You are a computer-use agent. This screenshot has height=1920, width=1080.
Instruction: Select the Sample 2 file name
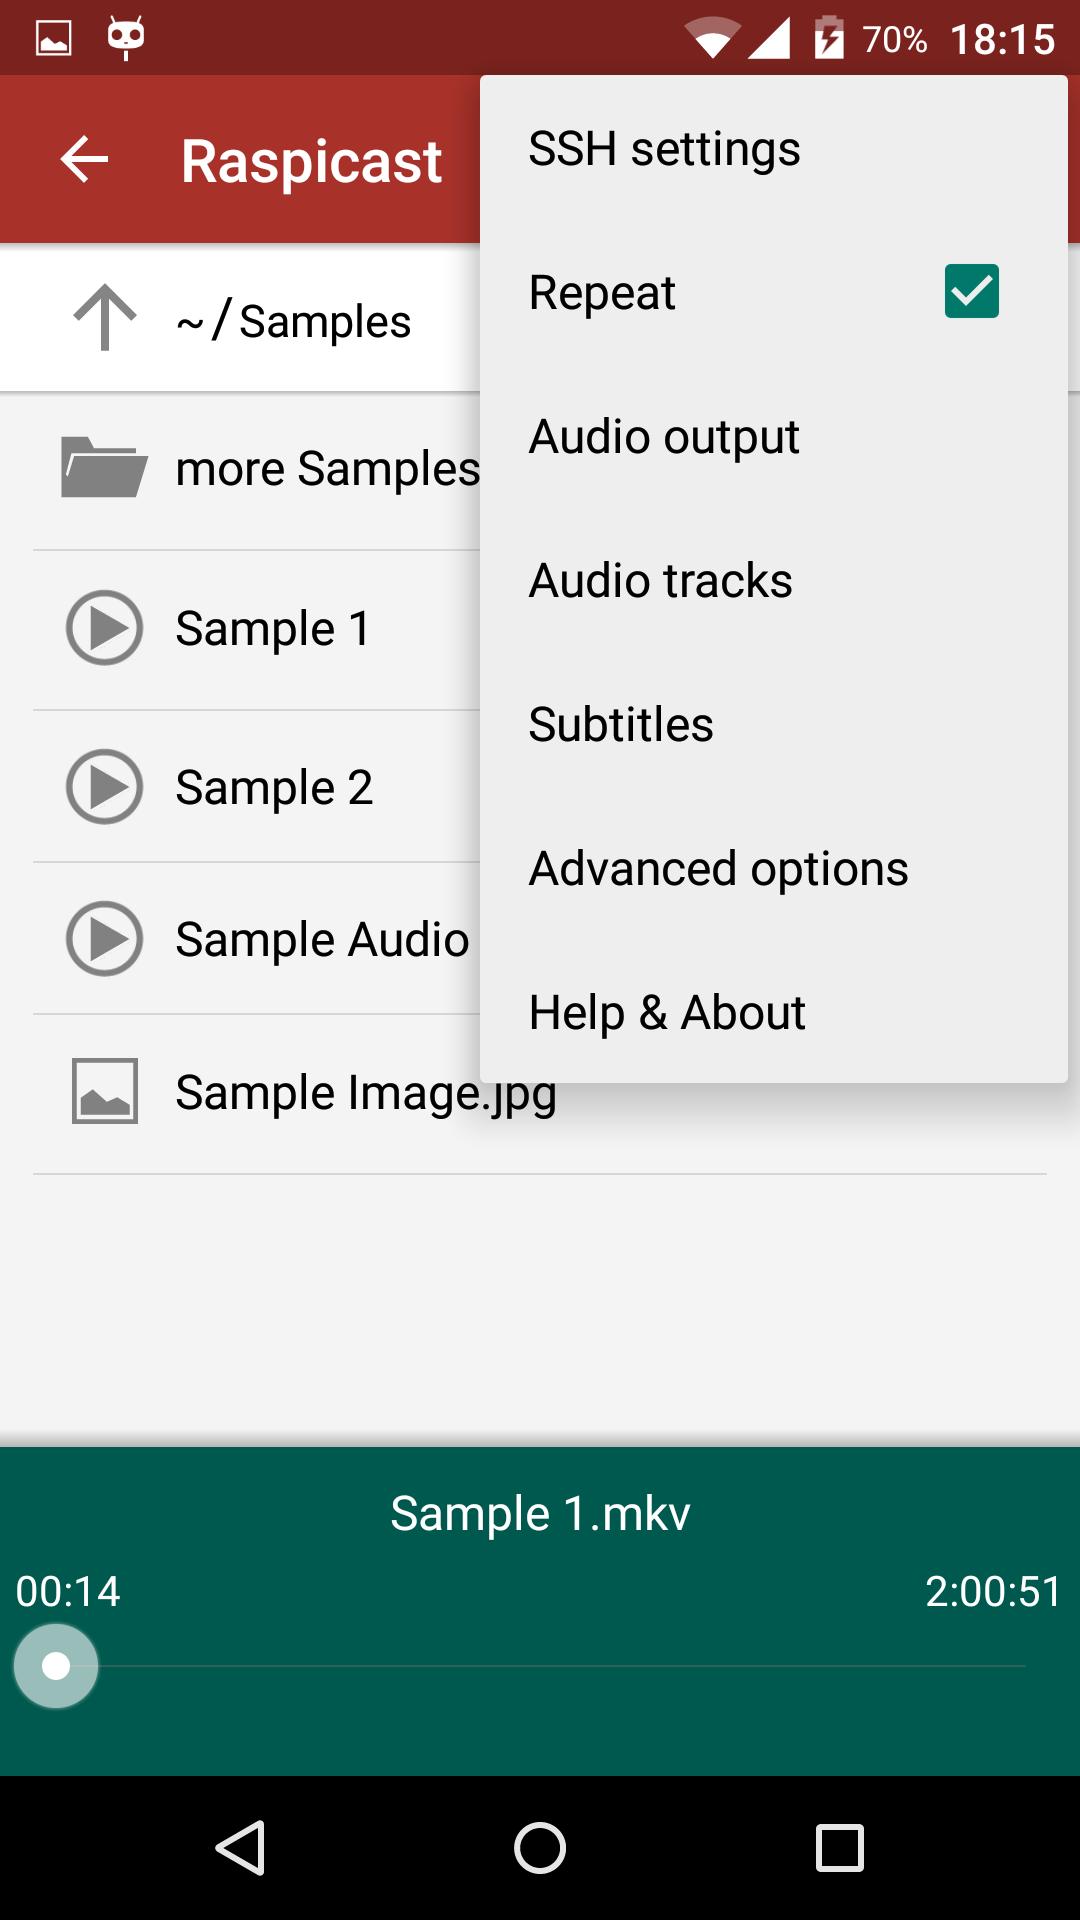274,787
